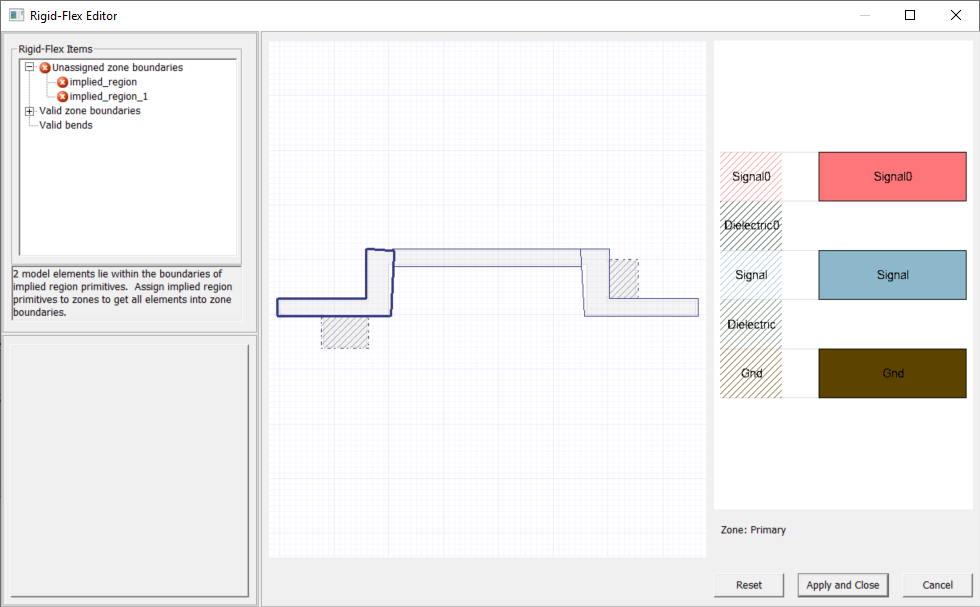
Task: Expand the Valid zone boundaries branch
Action: 29,110
